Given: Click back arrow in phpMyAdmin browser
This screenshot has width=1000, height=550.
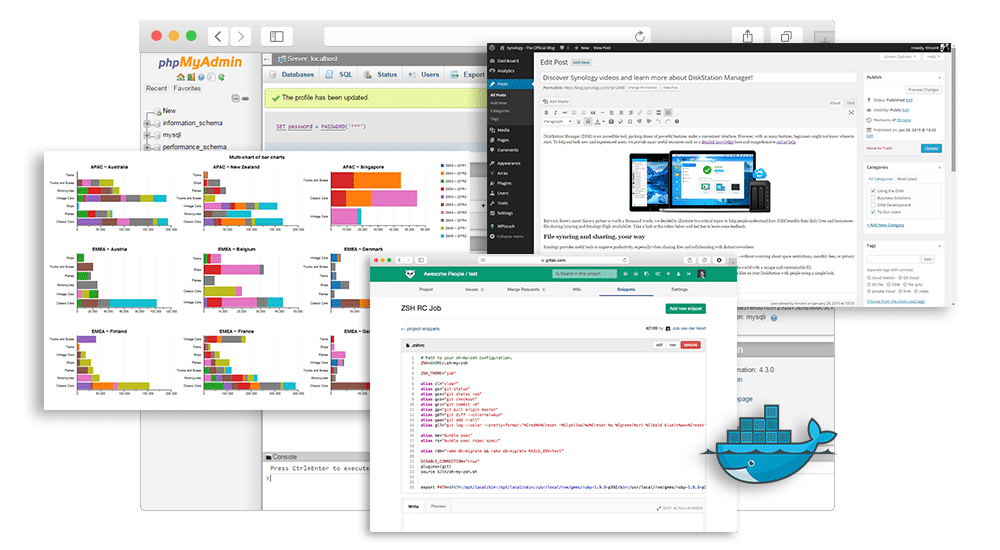Looking at the screenshot, I should [x=218, y=36].
